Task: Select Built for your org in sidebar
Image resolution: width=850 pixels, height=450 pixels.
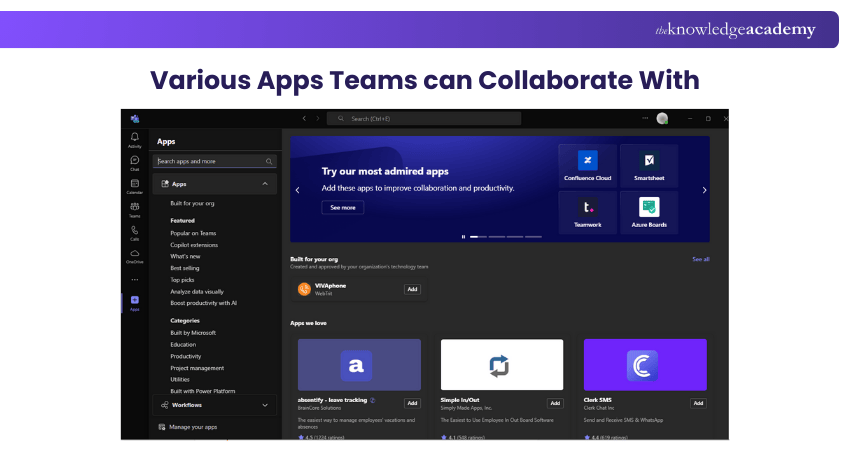Action: [192, 203]
